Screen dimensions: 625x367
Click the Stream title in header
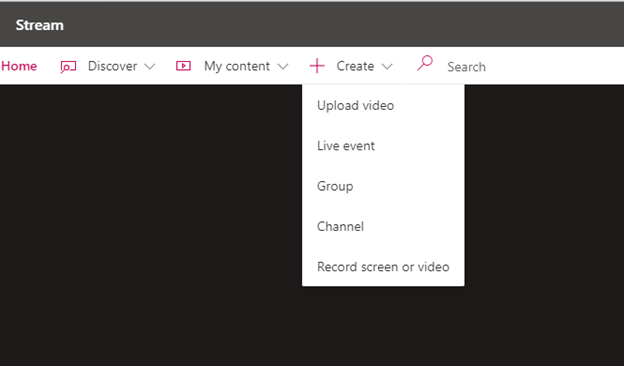(x=39, y=25)
